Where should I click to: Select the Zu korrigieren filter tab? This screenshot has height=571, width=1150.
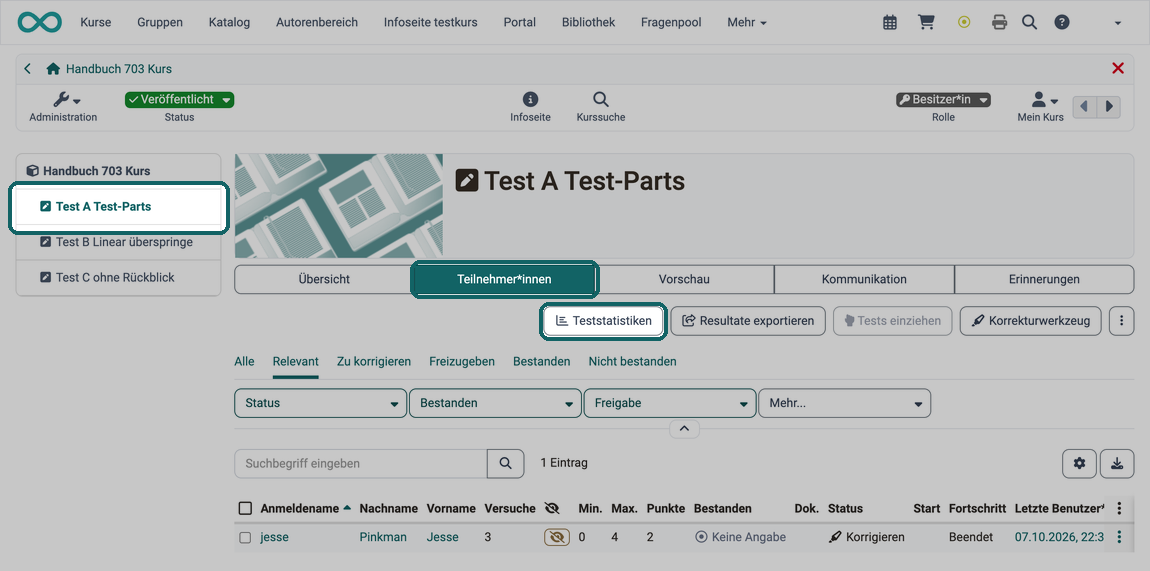point(374,361)
